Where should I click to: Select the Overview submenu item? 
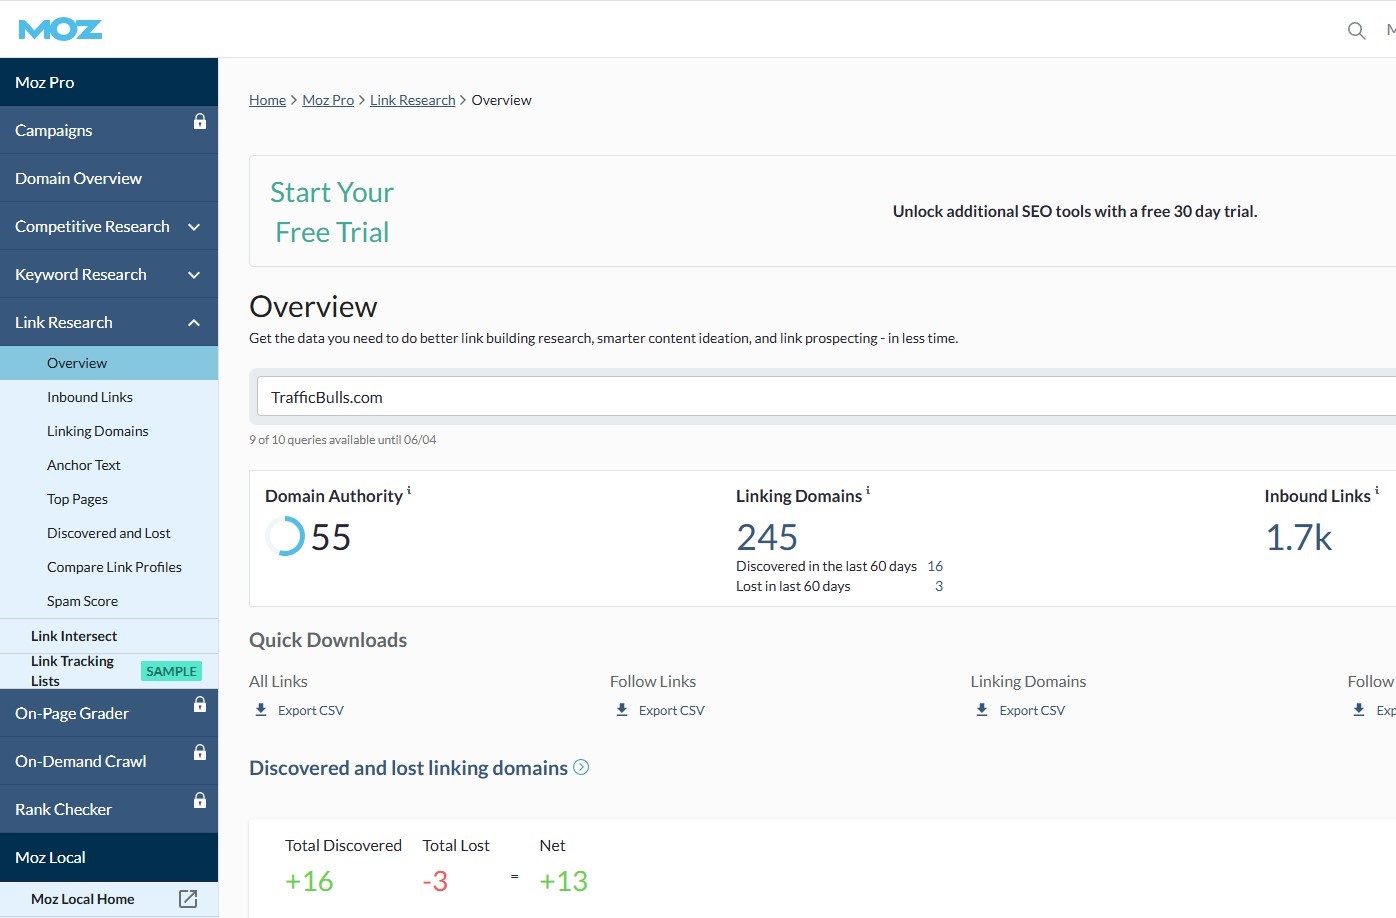tap(109, 363)
